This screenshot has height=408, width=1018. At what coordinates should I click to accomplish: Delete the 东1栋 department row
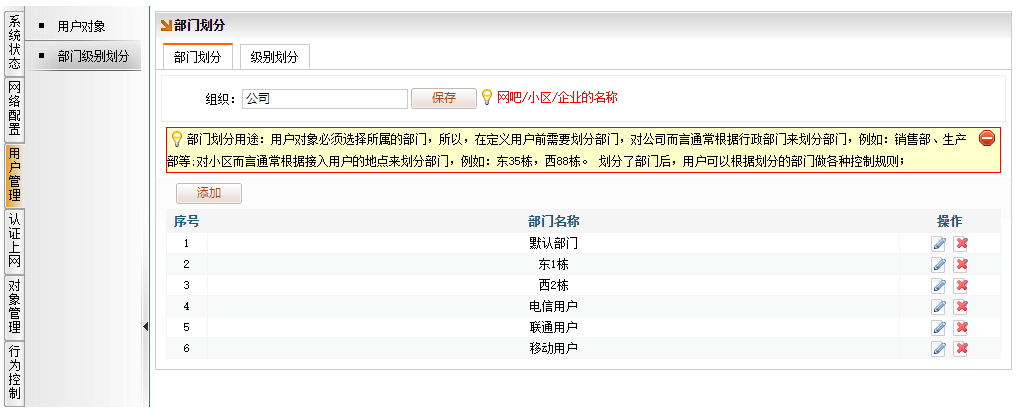pos(962,264)
